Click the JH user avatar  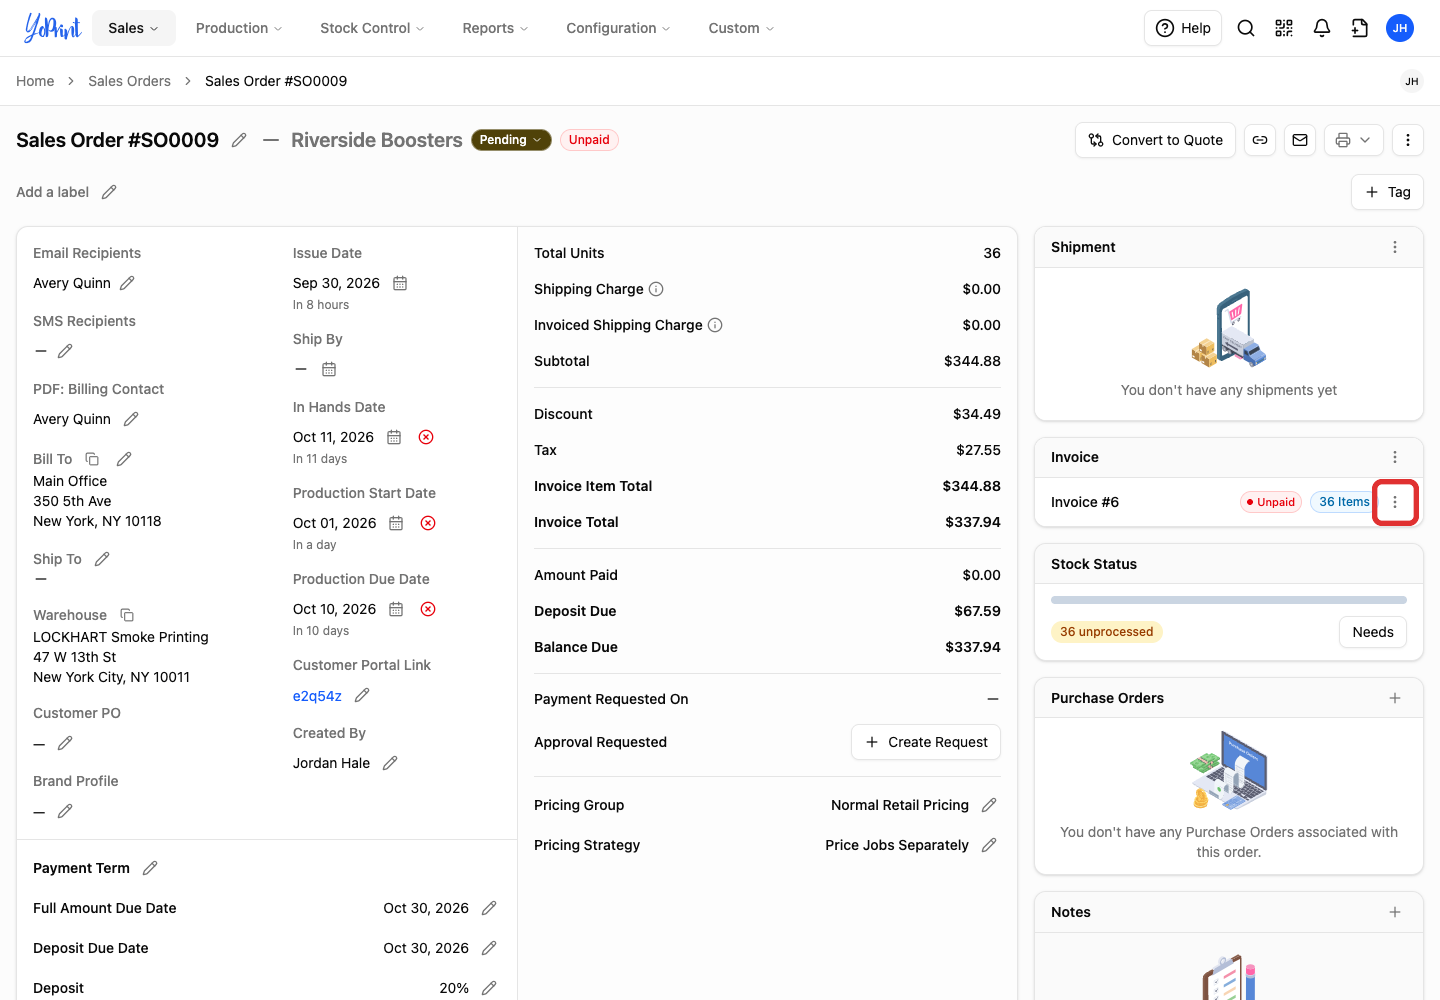[x=1400, y=28]
